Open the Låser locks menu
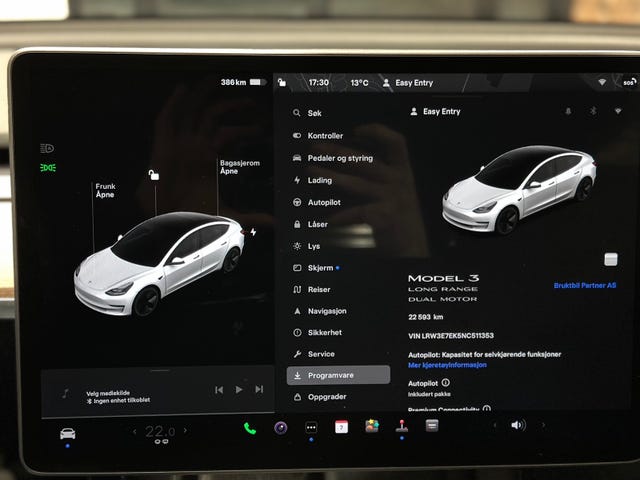This screenshot has width=640, height=480. [x=310, y=224]
